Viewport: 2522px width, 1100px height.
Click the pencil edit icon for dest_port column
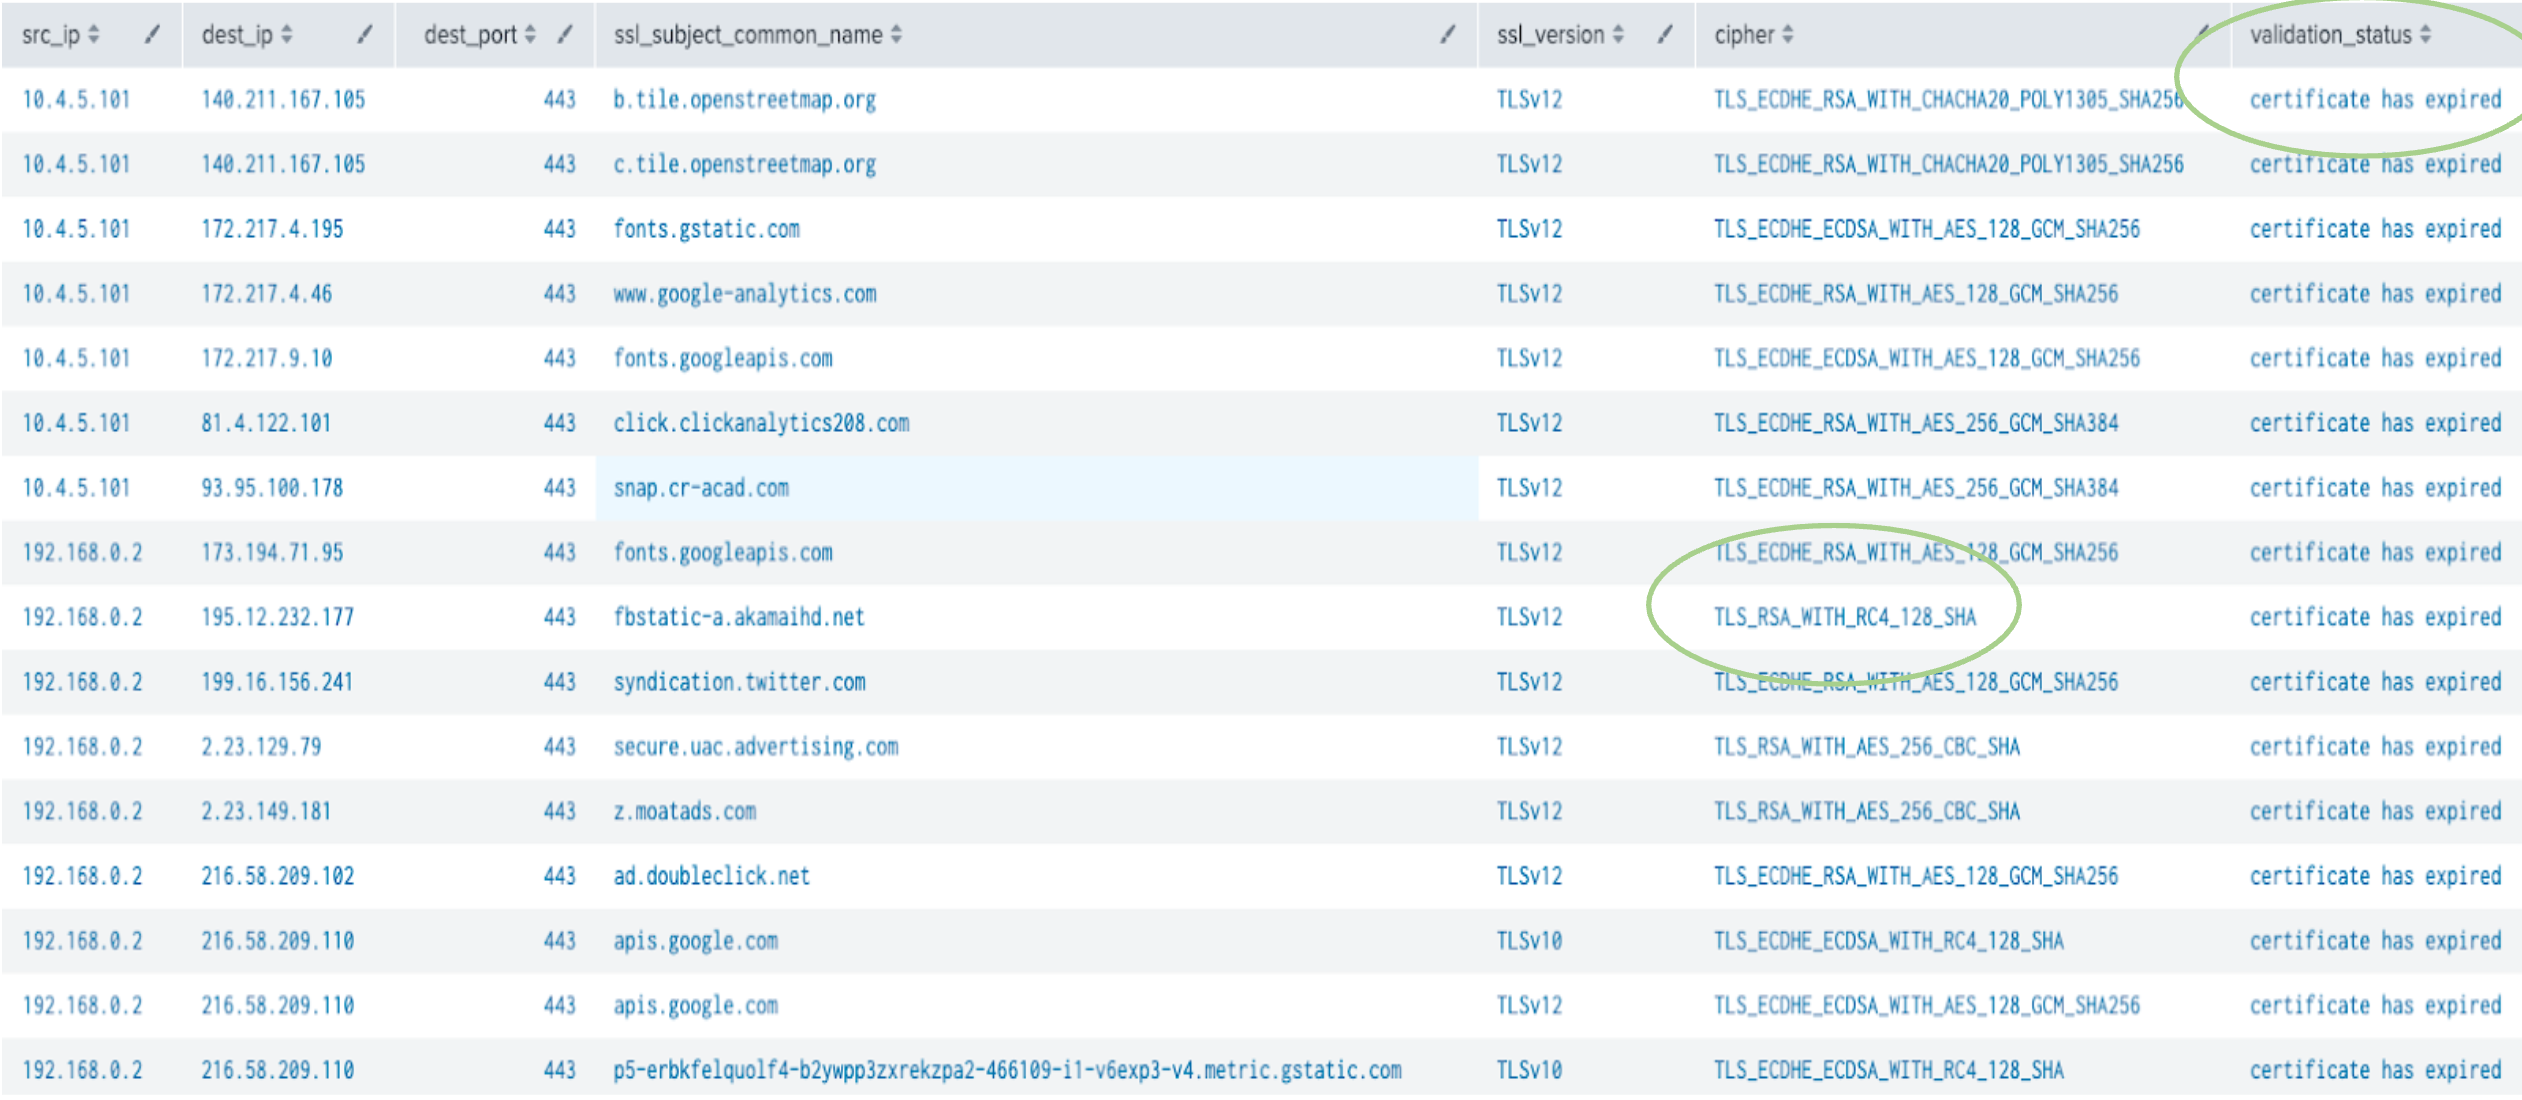coord(565,34)
